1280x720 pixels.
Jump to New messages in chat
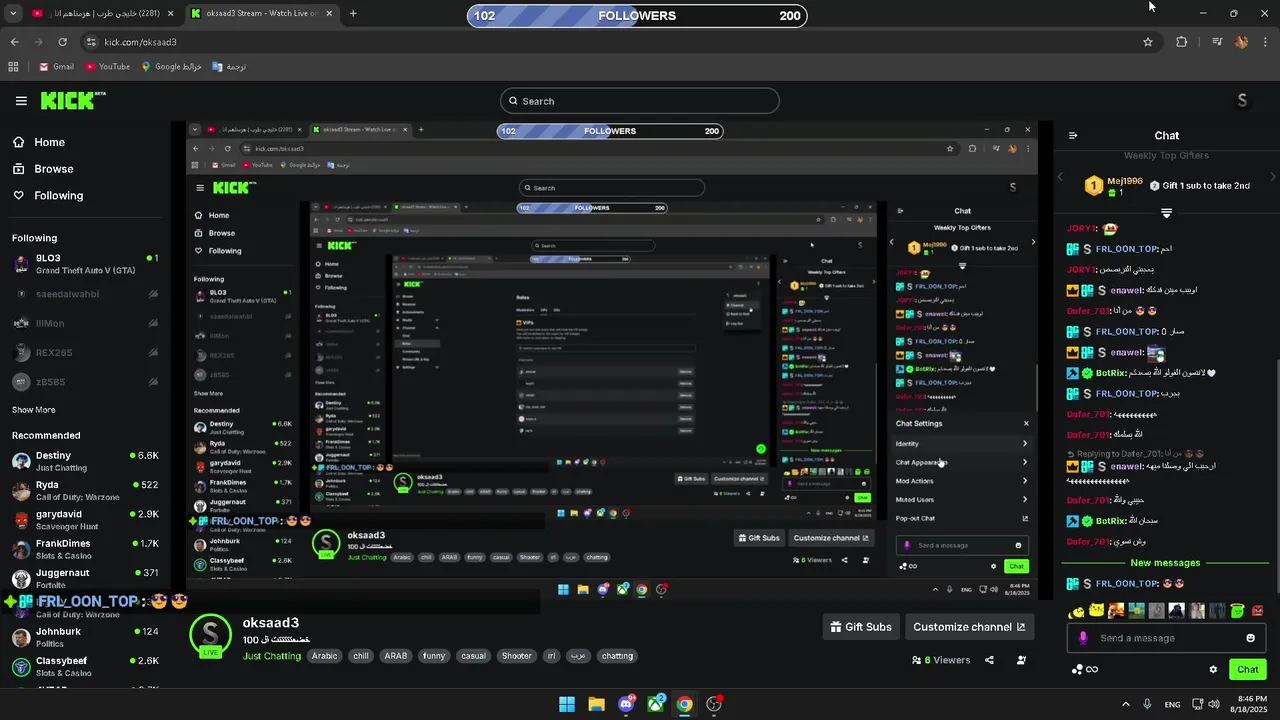click(x=1165, y=563)
